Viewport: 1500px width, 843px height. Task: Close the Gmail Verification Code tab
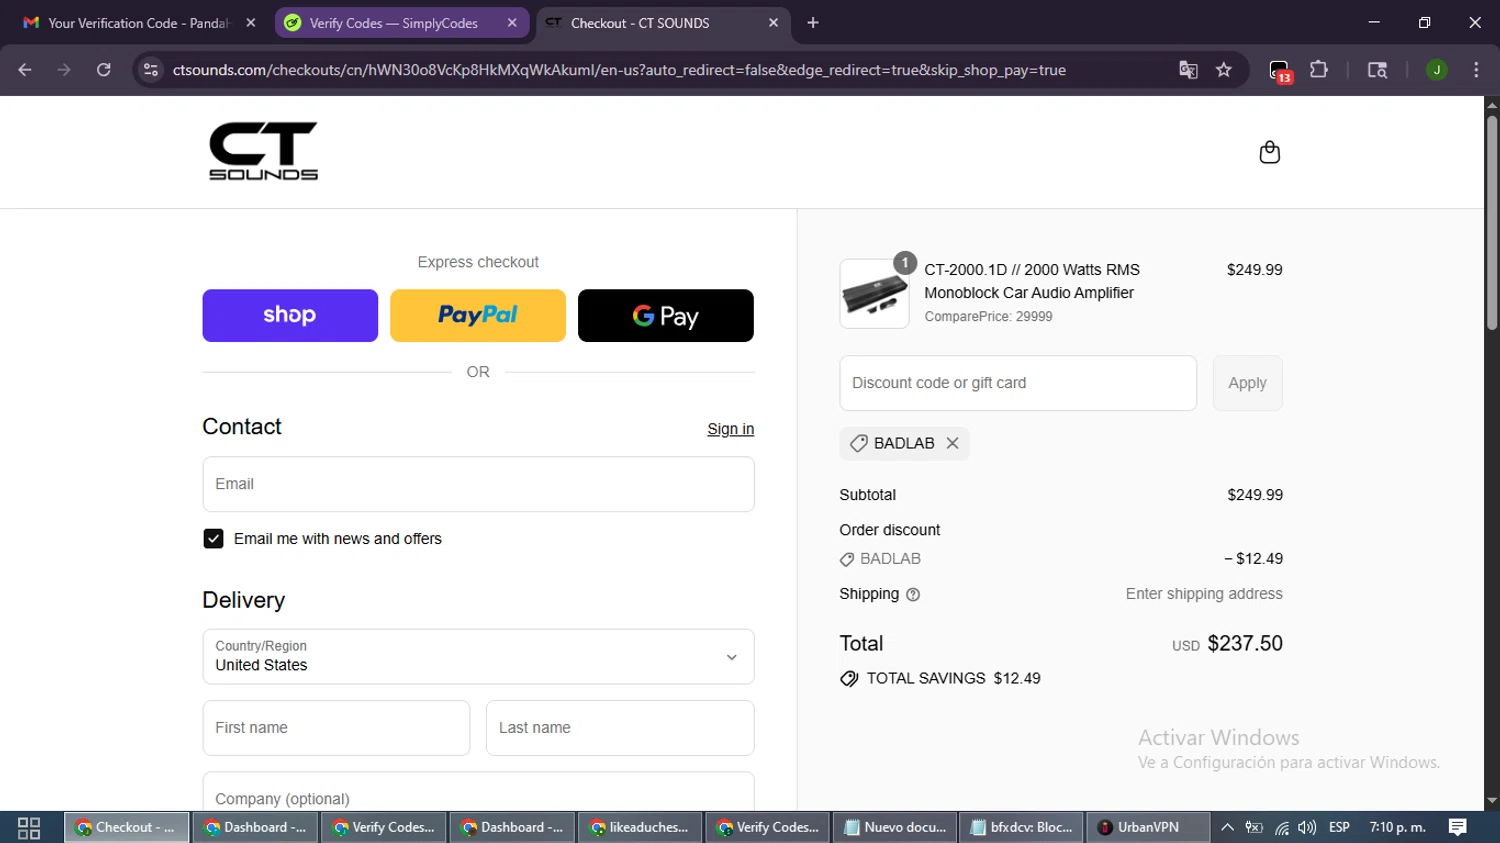click(251, 23)
